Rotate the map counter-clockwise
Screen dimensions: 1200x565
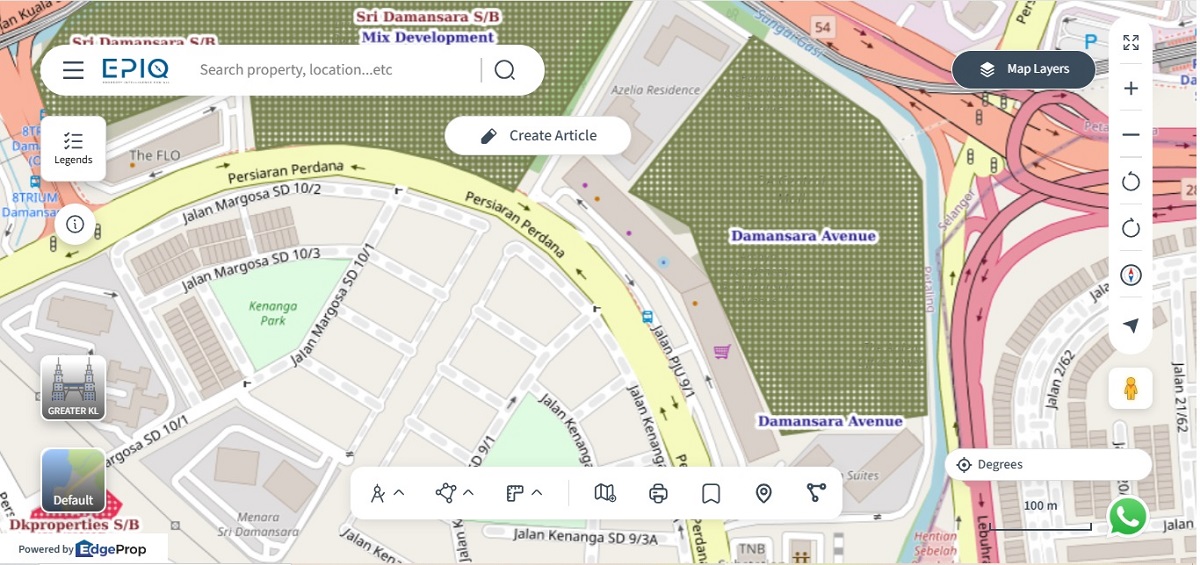pos(1131,181)
